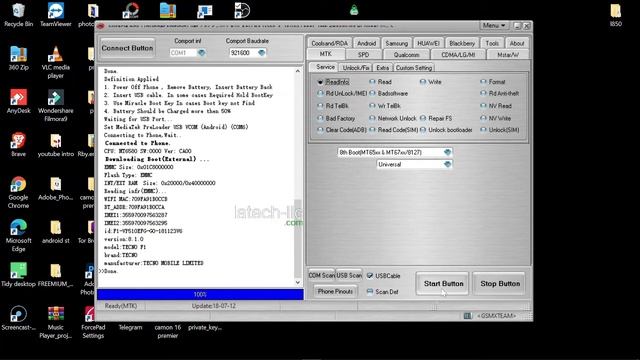Screen dimensions: 640x360
Task: Click the "model:TECNO F1" log line
Action: point(125,247)
